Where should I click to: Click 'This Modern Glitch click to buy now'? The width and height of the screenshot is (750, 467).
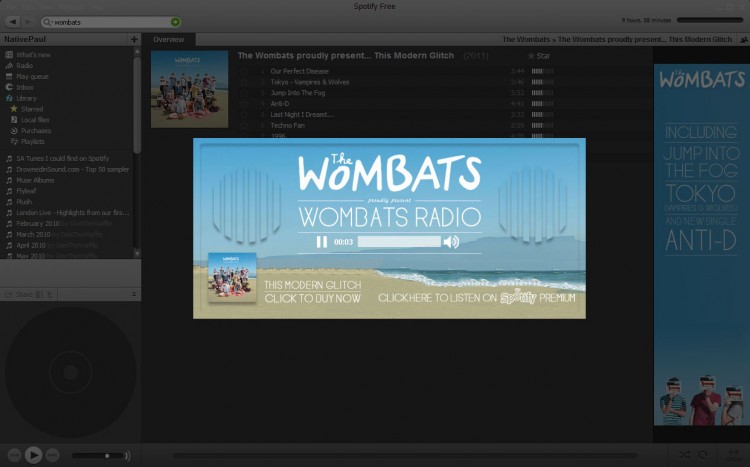coord(312,292)
